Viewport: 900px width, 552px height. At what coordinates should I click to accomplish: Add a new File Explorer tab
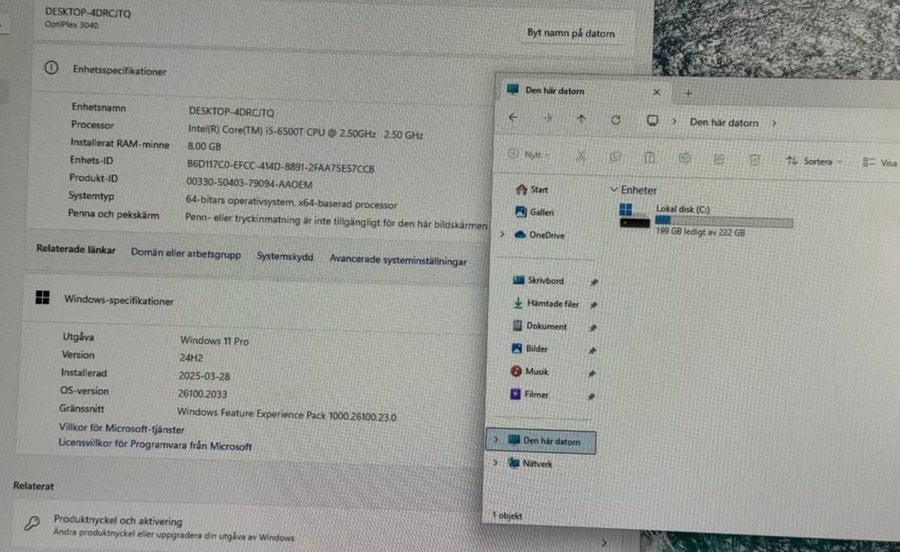click(688, 92)
